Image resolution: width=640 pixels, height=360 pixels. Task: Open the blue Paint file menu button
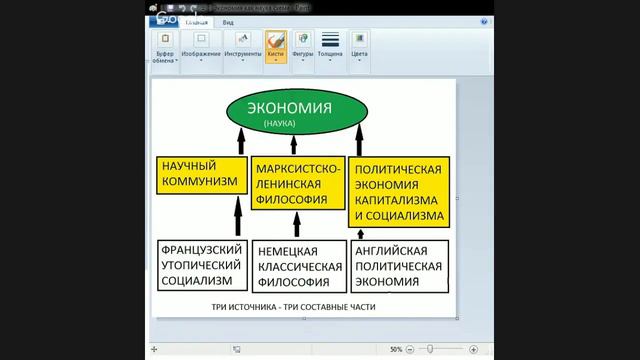163,22
